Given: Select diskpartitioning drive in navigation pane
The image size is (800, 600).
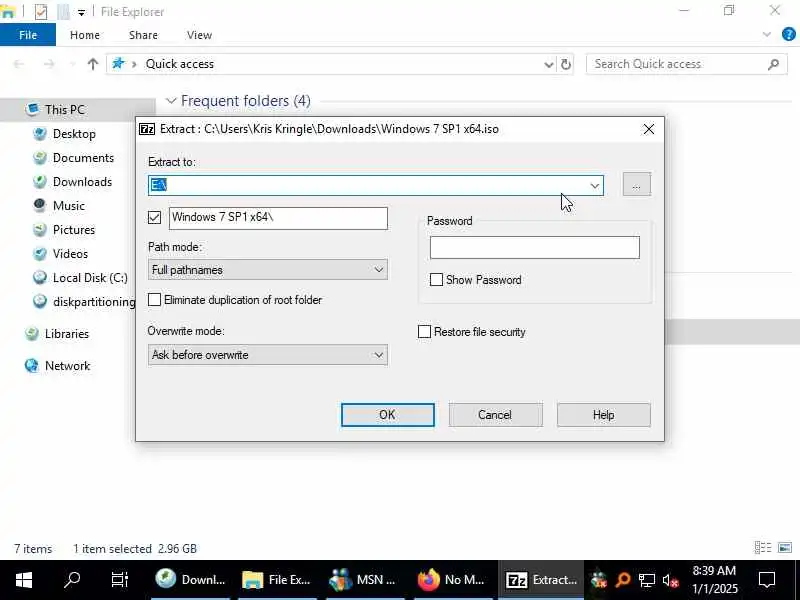Looking at the screenshot, I should coord(93,302).
